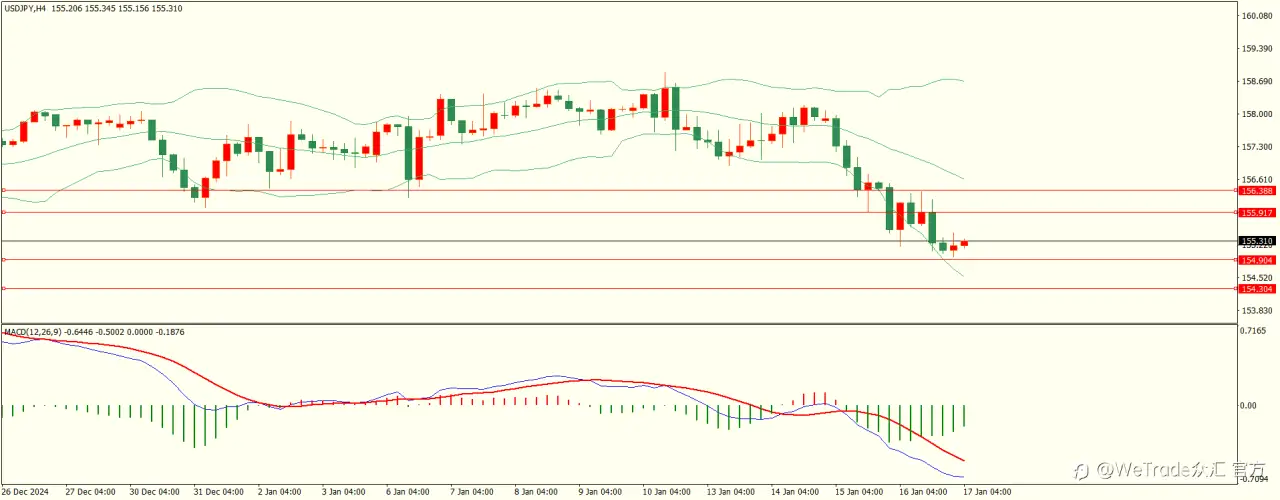The width and height of the screenshot is (1280, 500).
Task: Select the 154.904 horizontal line's left handle
Action: pos(3,260)
